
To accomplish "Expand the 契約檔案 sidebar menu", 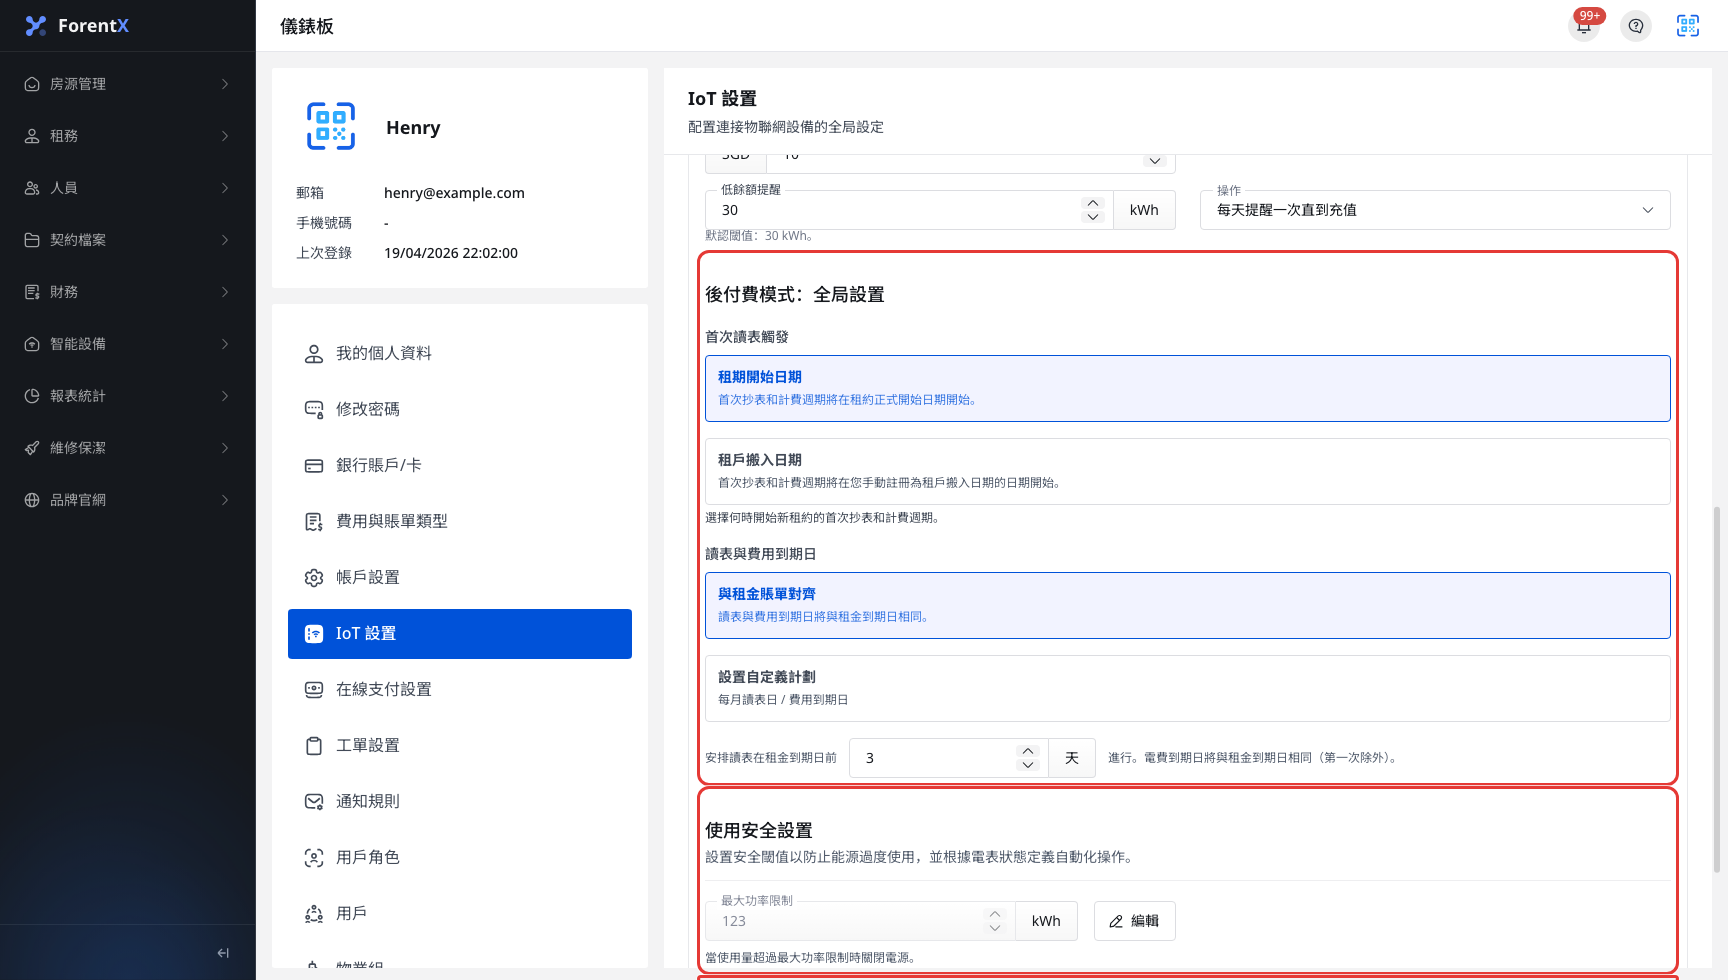I will [128, 240].
